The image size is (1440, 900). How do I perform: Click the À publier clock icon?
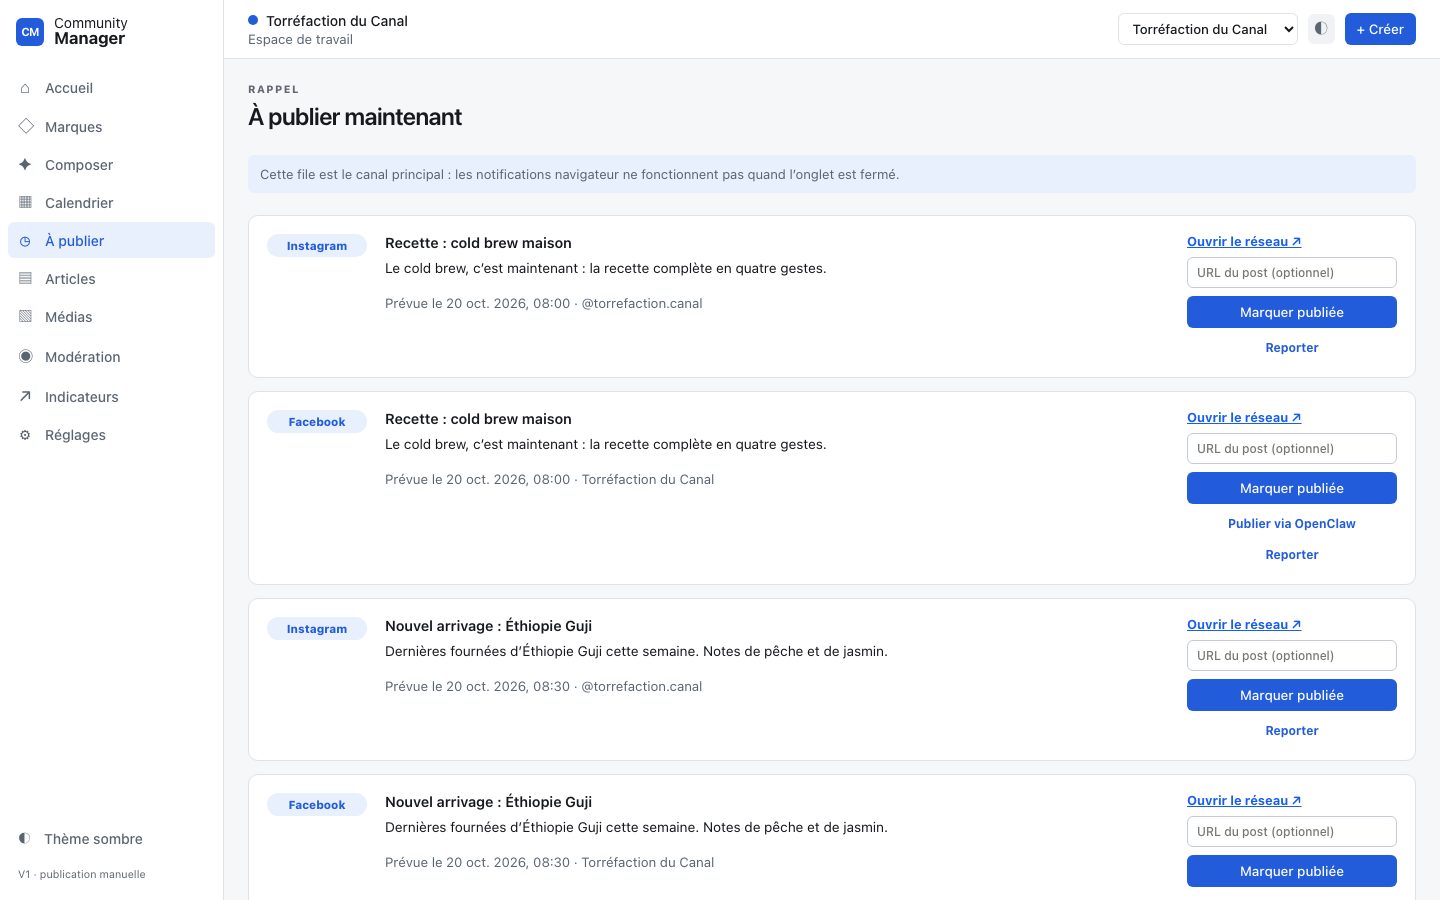(x=25, y=241)
